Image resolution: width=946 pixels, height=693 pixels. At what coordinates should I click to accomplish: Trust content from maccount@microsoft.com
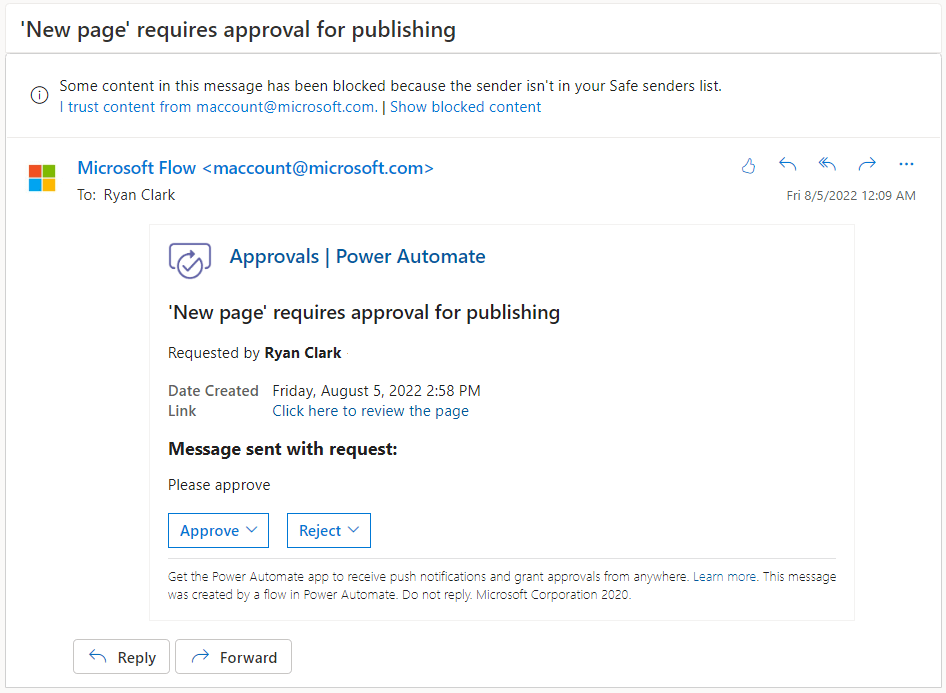[x=218, y=107]
